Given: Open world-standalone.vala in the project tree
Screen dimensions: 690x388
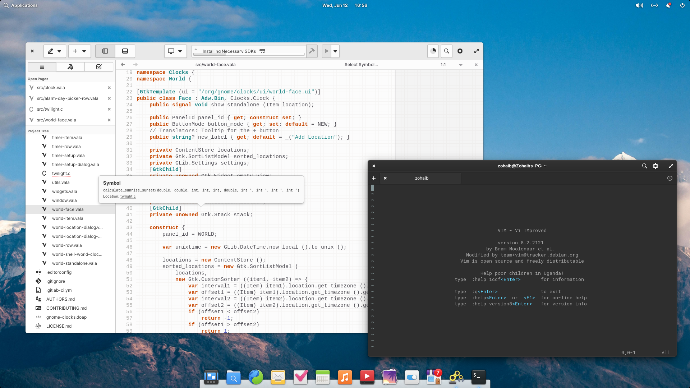Looking at the screenshot, I should 70,263.
